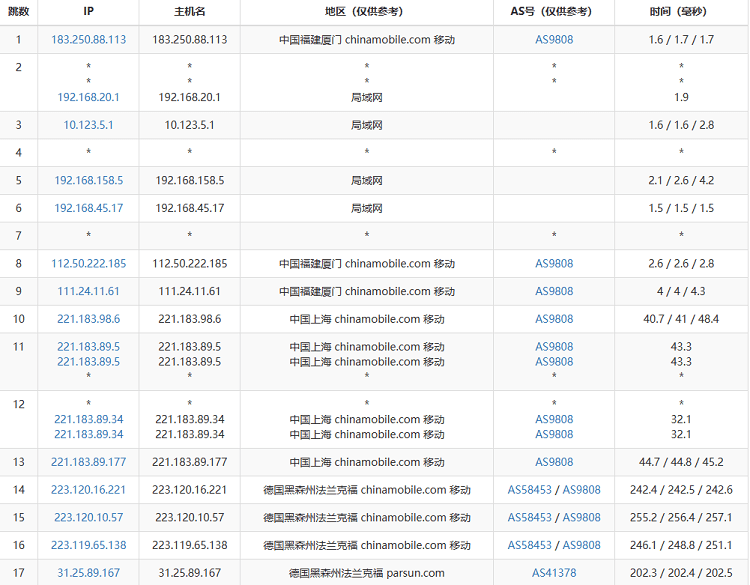Select hostname cell 183.250.88.113
The width and height of the screenshot is (750, 585).
click(189, 40)
